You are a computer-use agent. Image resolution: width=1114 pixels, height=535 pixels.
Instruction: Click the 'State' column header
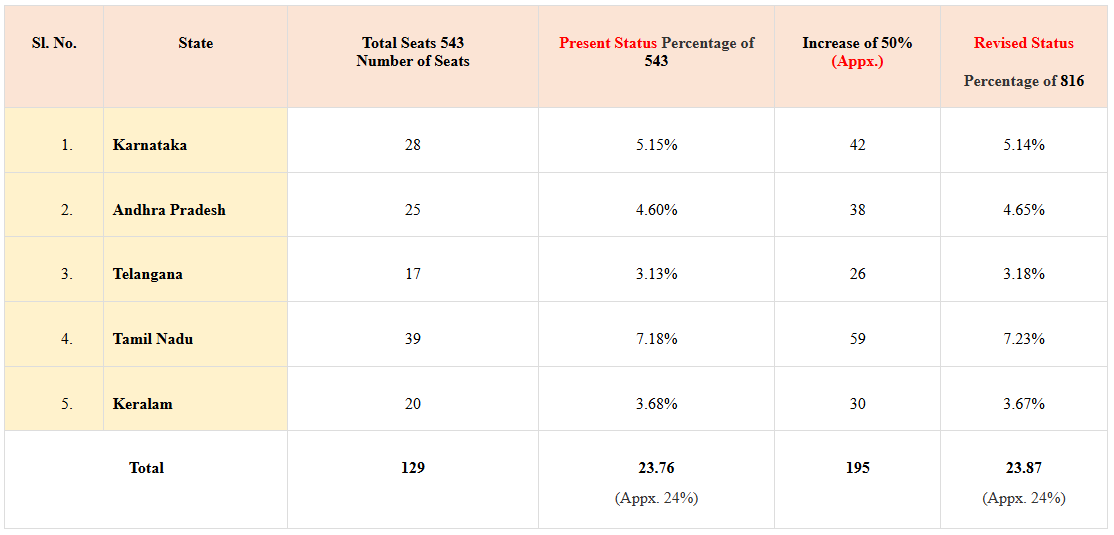(x=196, y=43)
